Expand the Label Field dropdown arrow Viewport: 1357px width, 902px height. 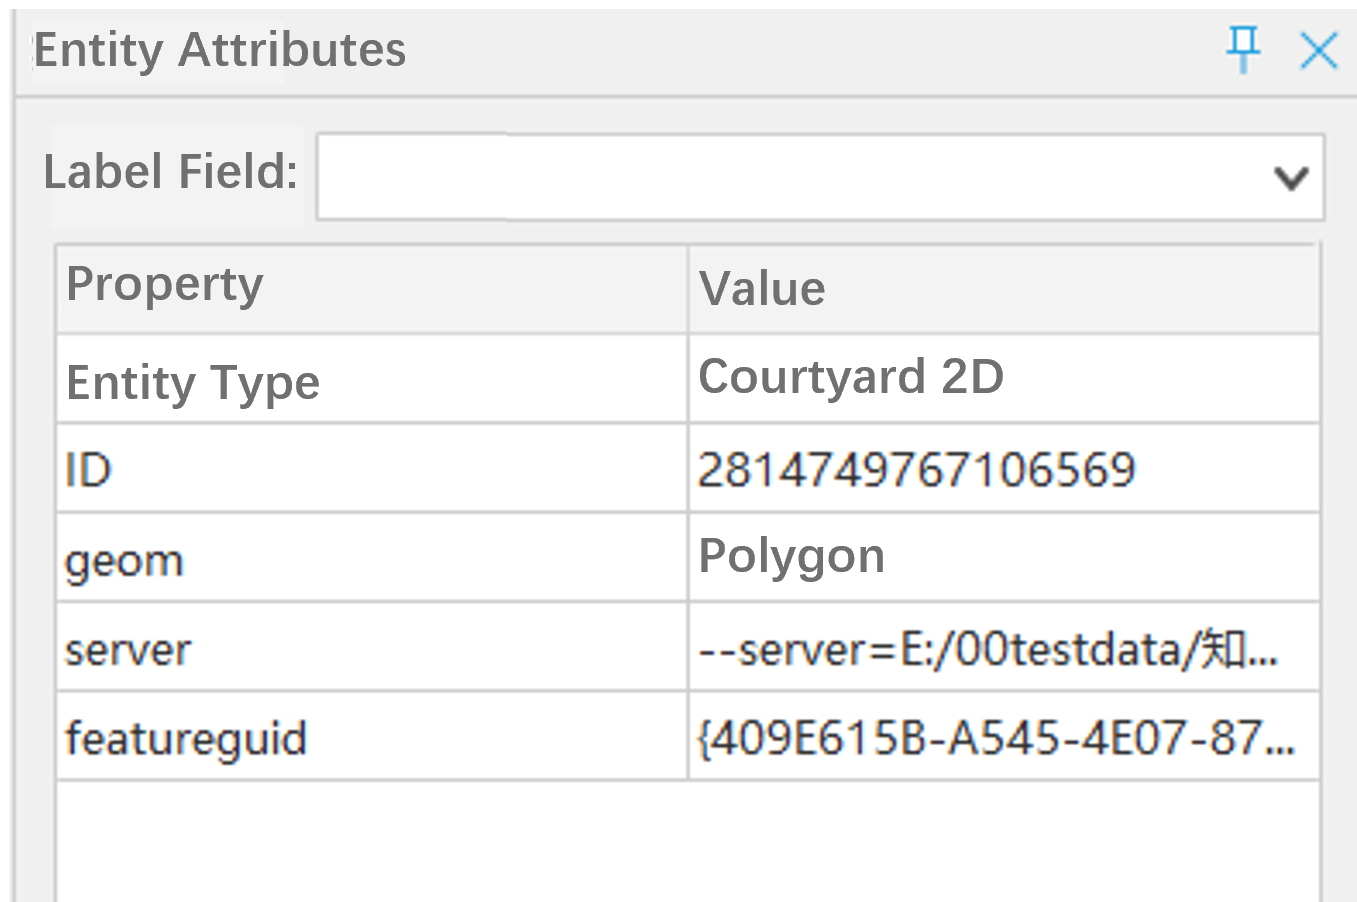pyautogui.click(x=1291, y=178)
